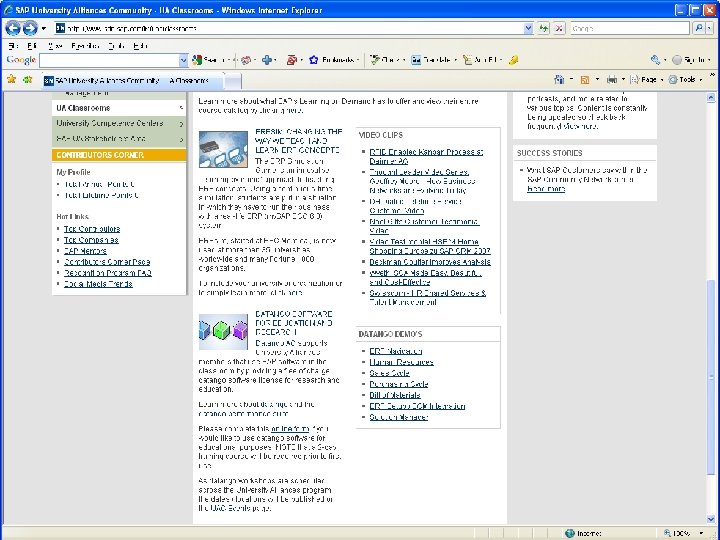Open the ERP Navigation datango demo
This screenshot has height=540, width=720.
click(396, 351)
